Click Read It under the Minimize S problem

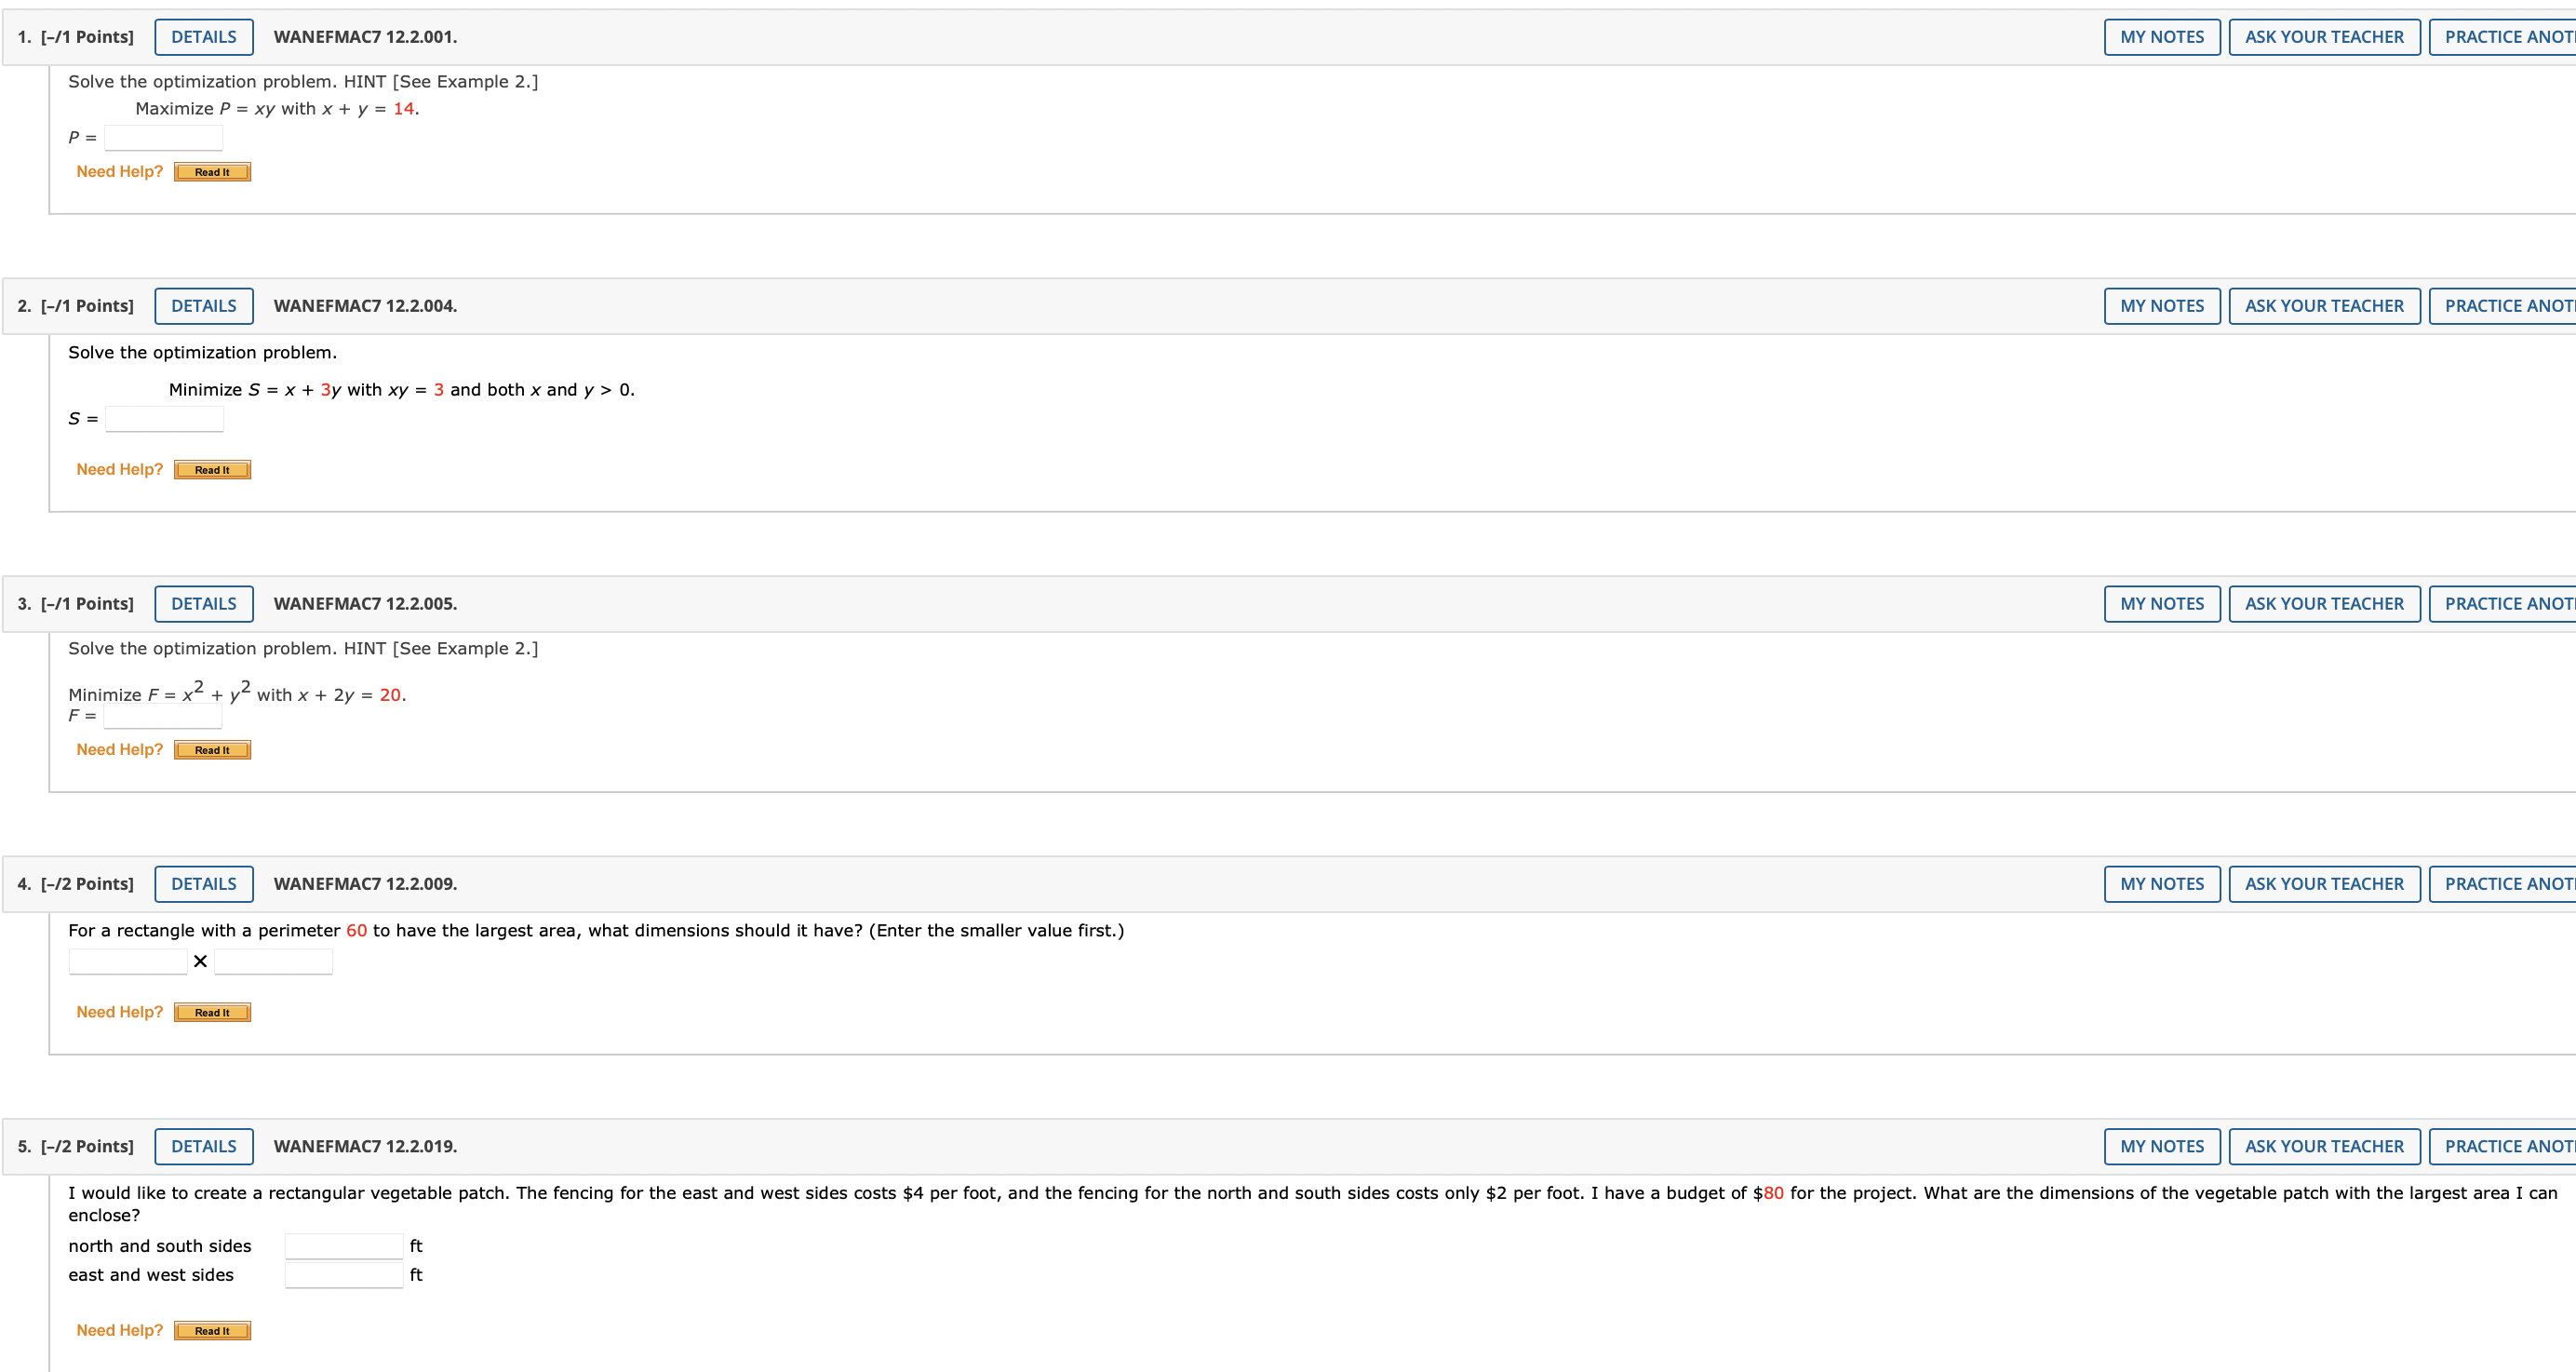point(211,469)
